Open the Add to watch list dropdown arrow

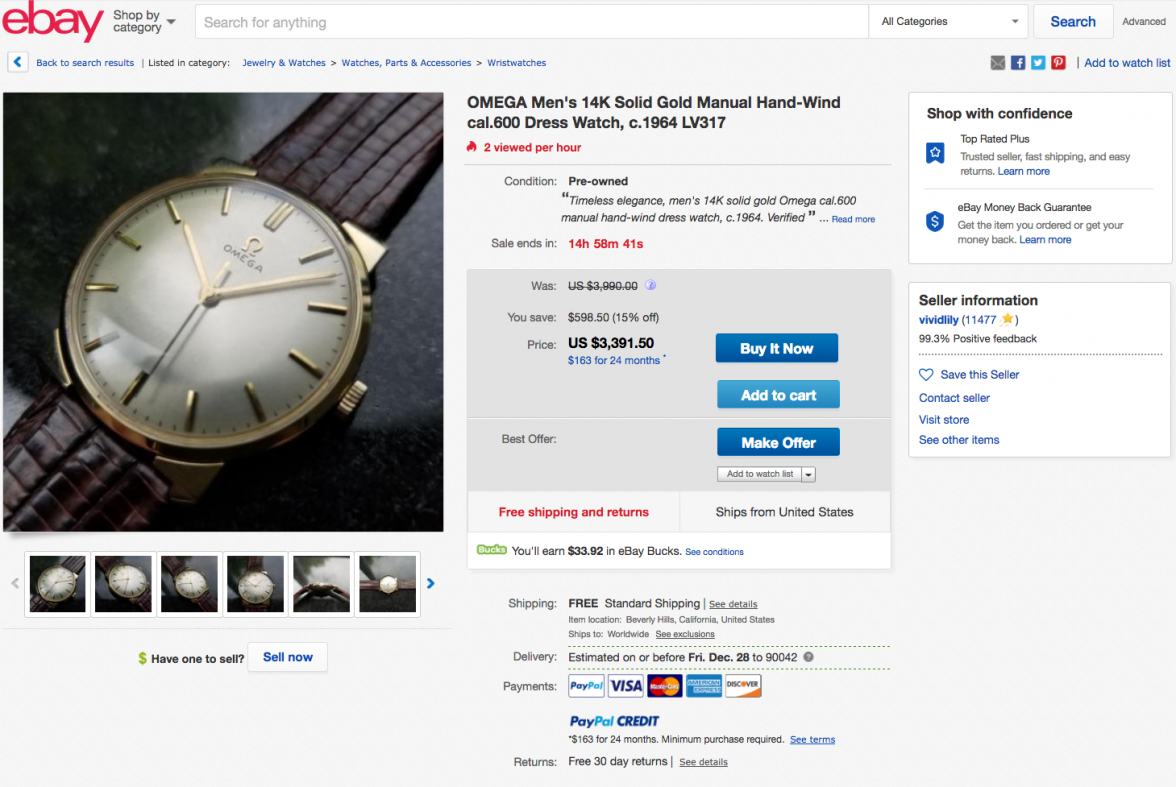pos(808,474)
